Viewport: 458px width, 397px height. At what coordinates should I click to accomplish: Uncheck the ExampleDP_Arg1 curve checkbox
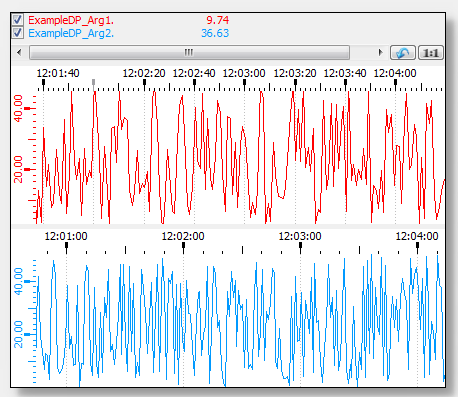[x=17, y=20]
